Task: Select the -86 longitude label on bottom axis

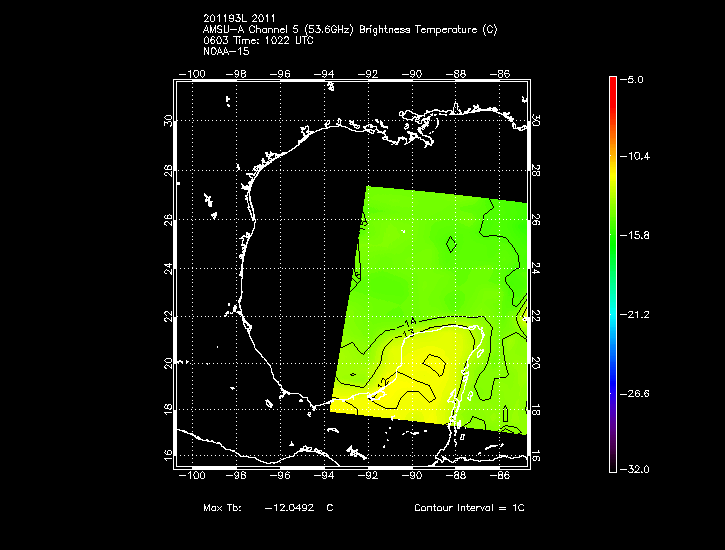Action: click(500, 475)
